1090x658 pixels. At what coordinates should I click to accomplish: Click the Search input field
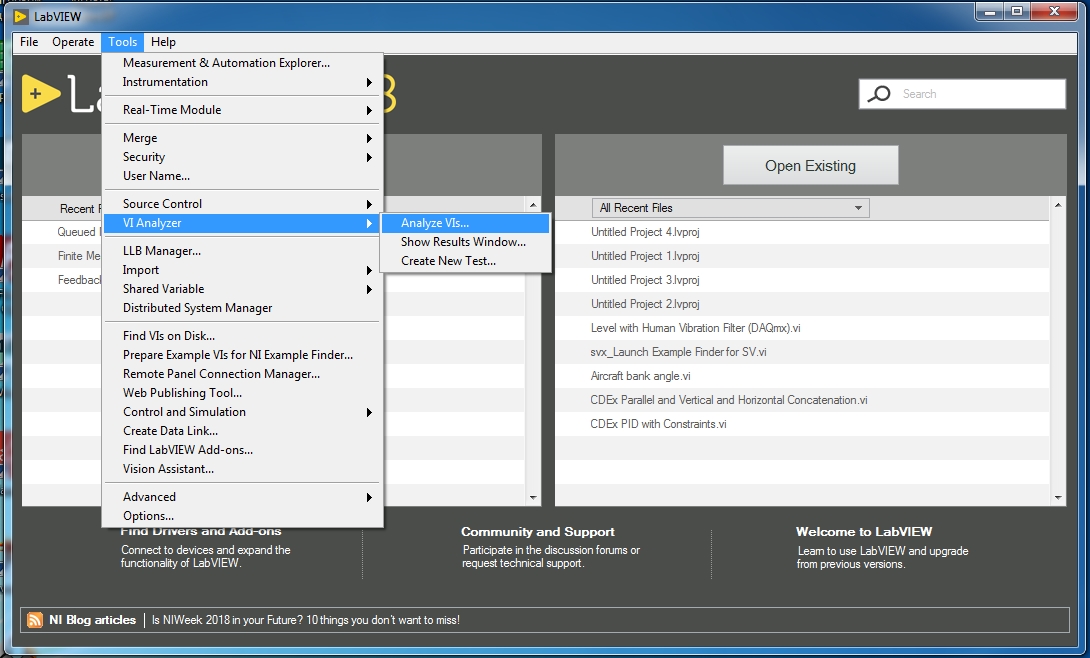(x=962, y=94)
